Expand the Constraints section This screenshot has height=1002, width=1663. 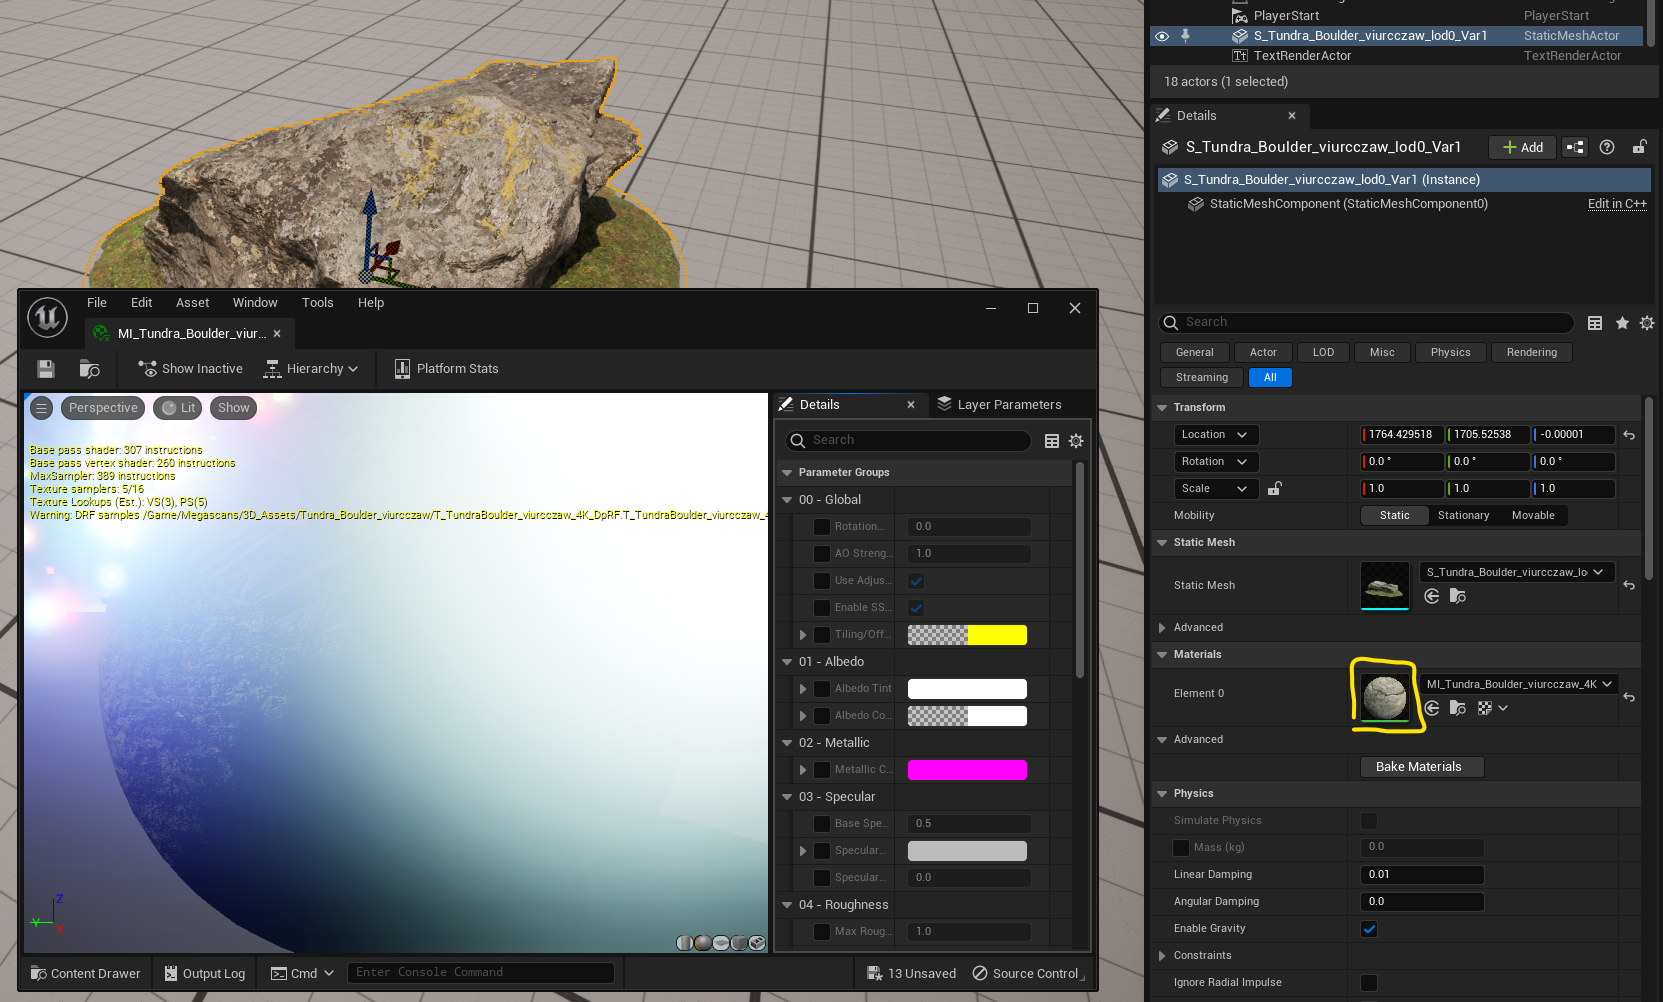point(1162,956)
